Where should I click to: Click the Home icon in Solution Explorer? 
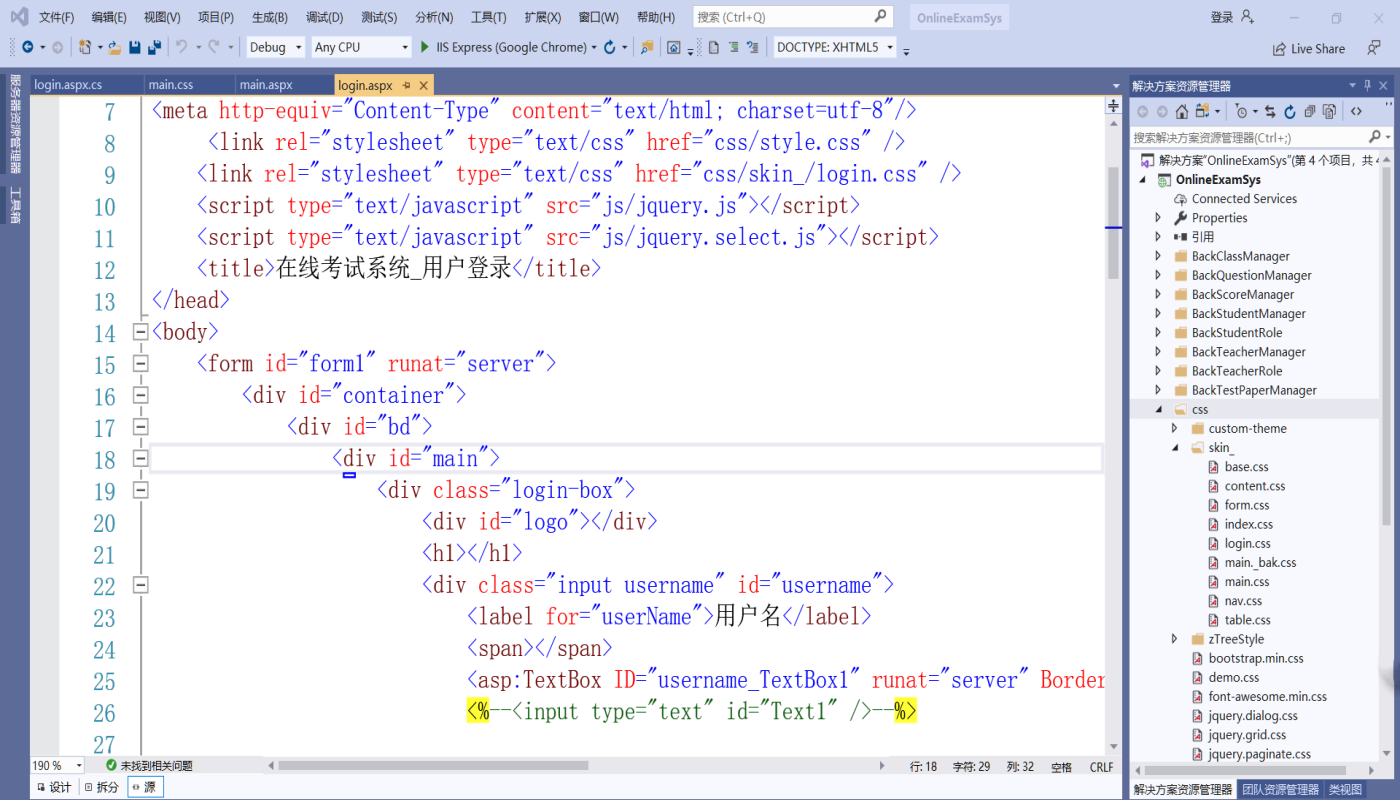point(1182,111)
